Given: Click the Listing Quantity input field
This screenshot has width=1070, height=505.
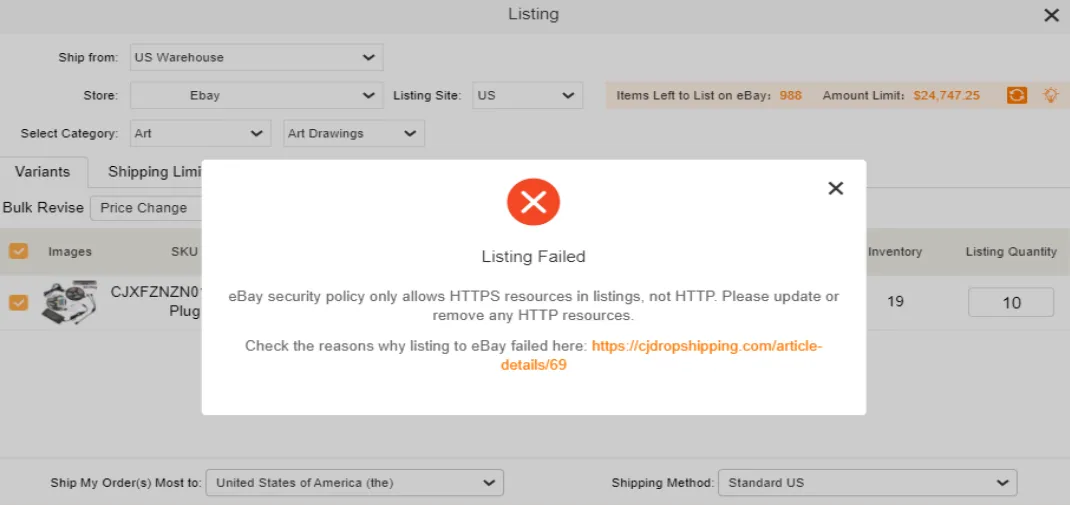Looking at the screenshot, I should (1011, 302).
